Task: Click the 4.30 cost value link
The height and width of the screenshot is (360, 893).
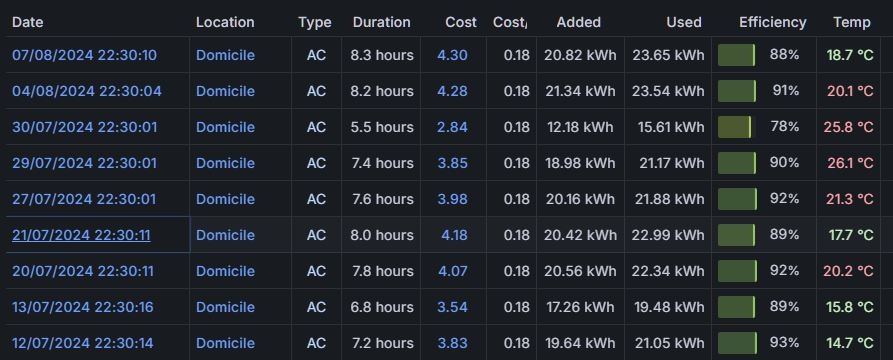Action: point(453,55)
